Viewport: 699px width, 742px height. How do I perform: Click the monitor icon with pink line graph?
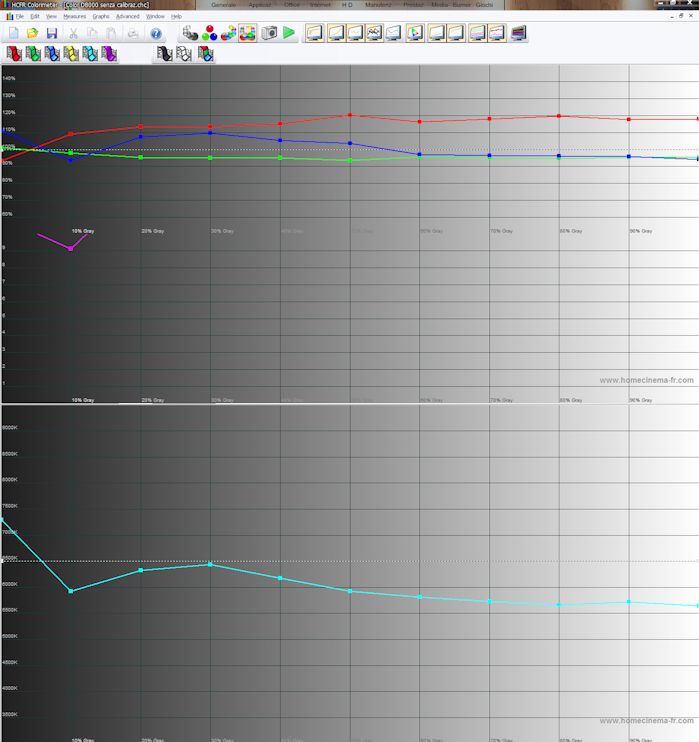pyautogui.click(x=497, y=33)
